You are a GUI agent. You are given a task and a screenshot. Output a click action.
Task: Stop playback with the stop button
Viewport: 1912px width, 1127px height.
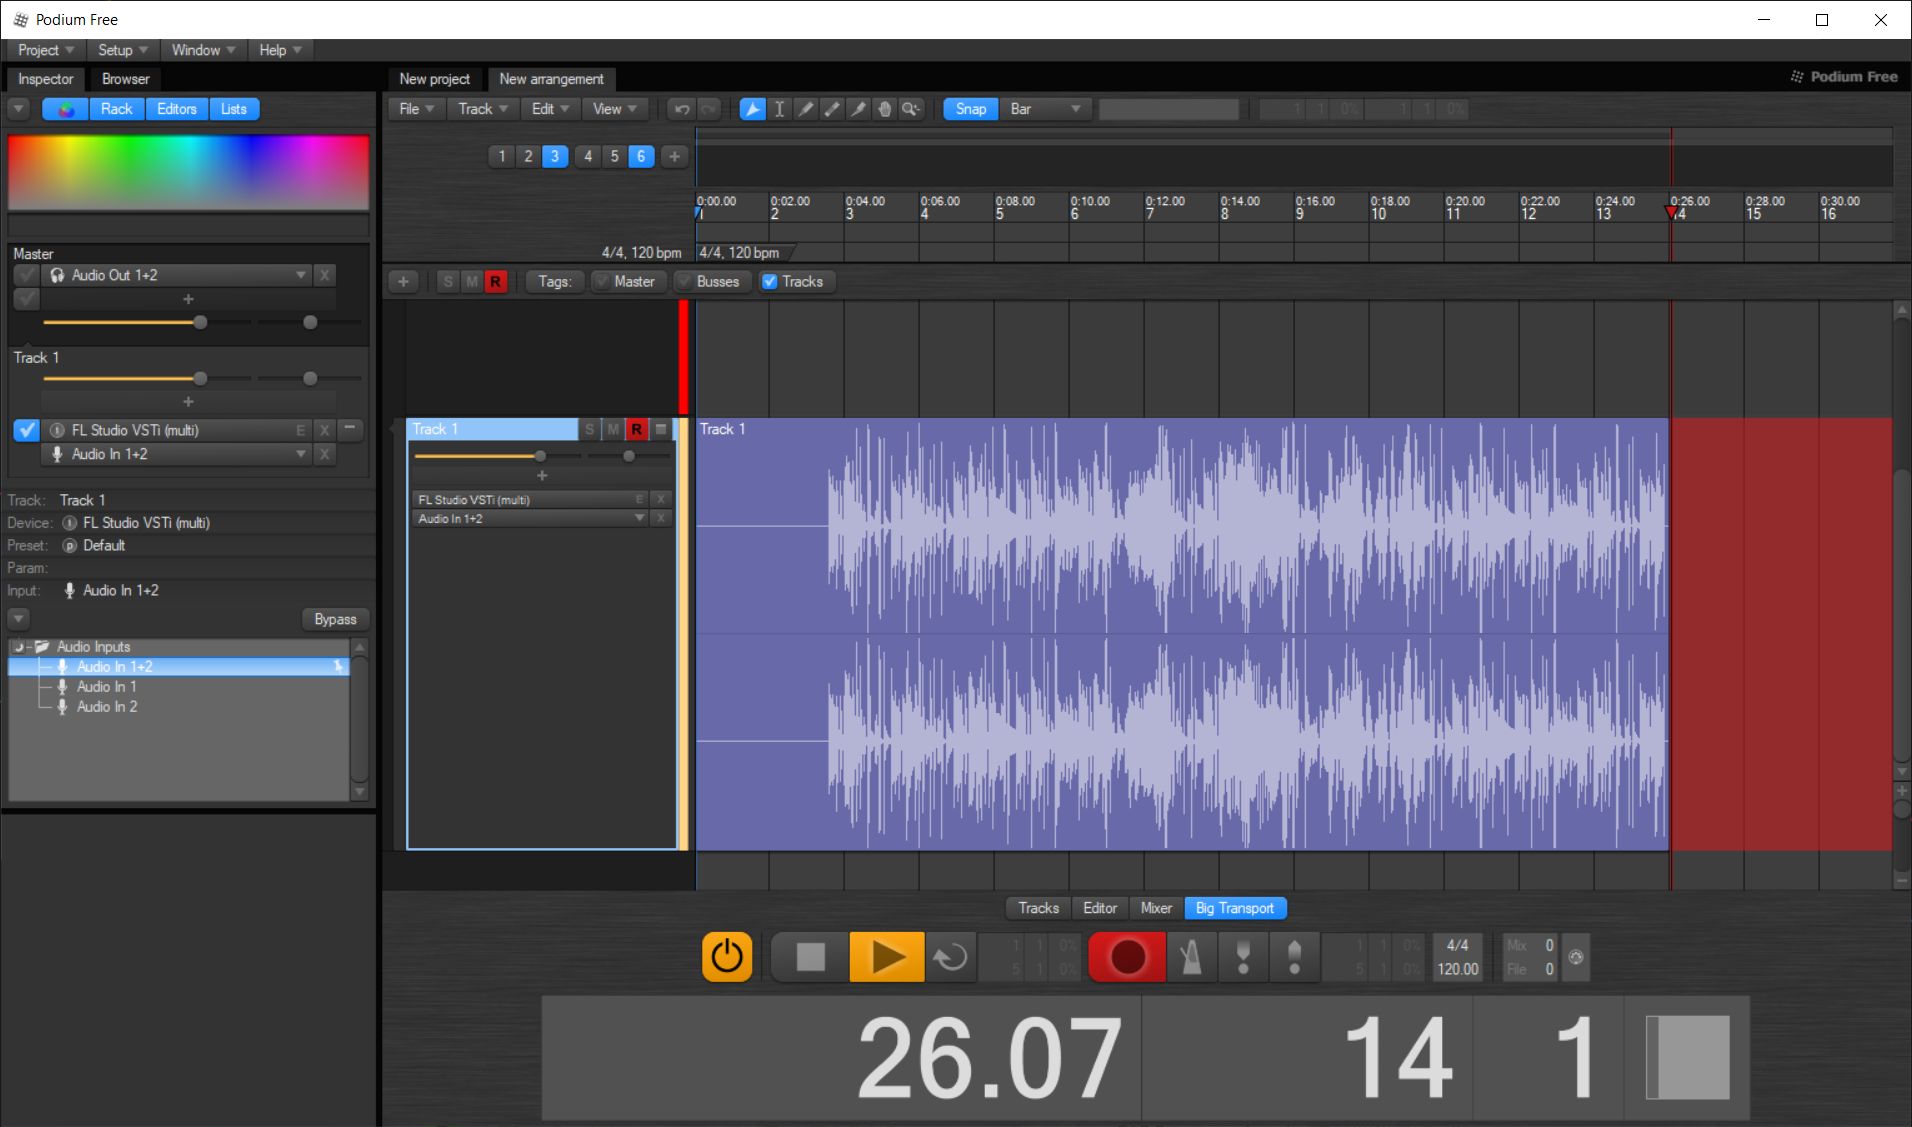810,957
